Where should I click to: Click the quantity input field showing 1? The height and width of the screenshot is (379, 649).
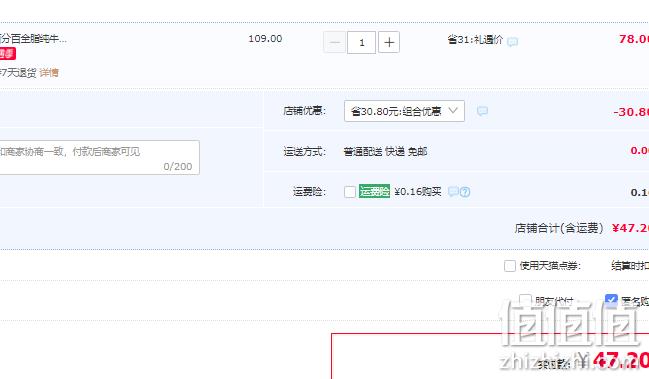(362, 42)
